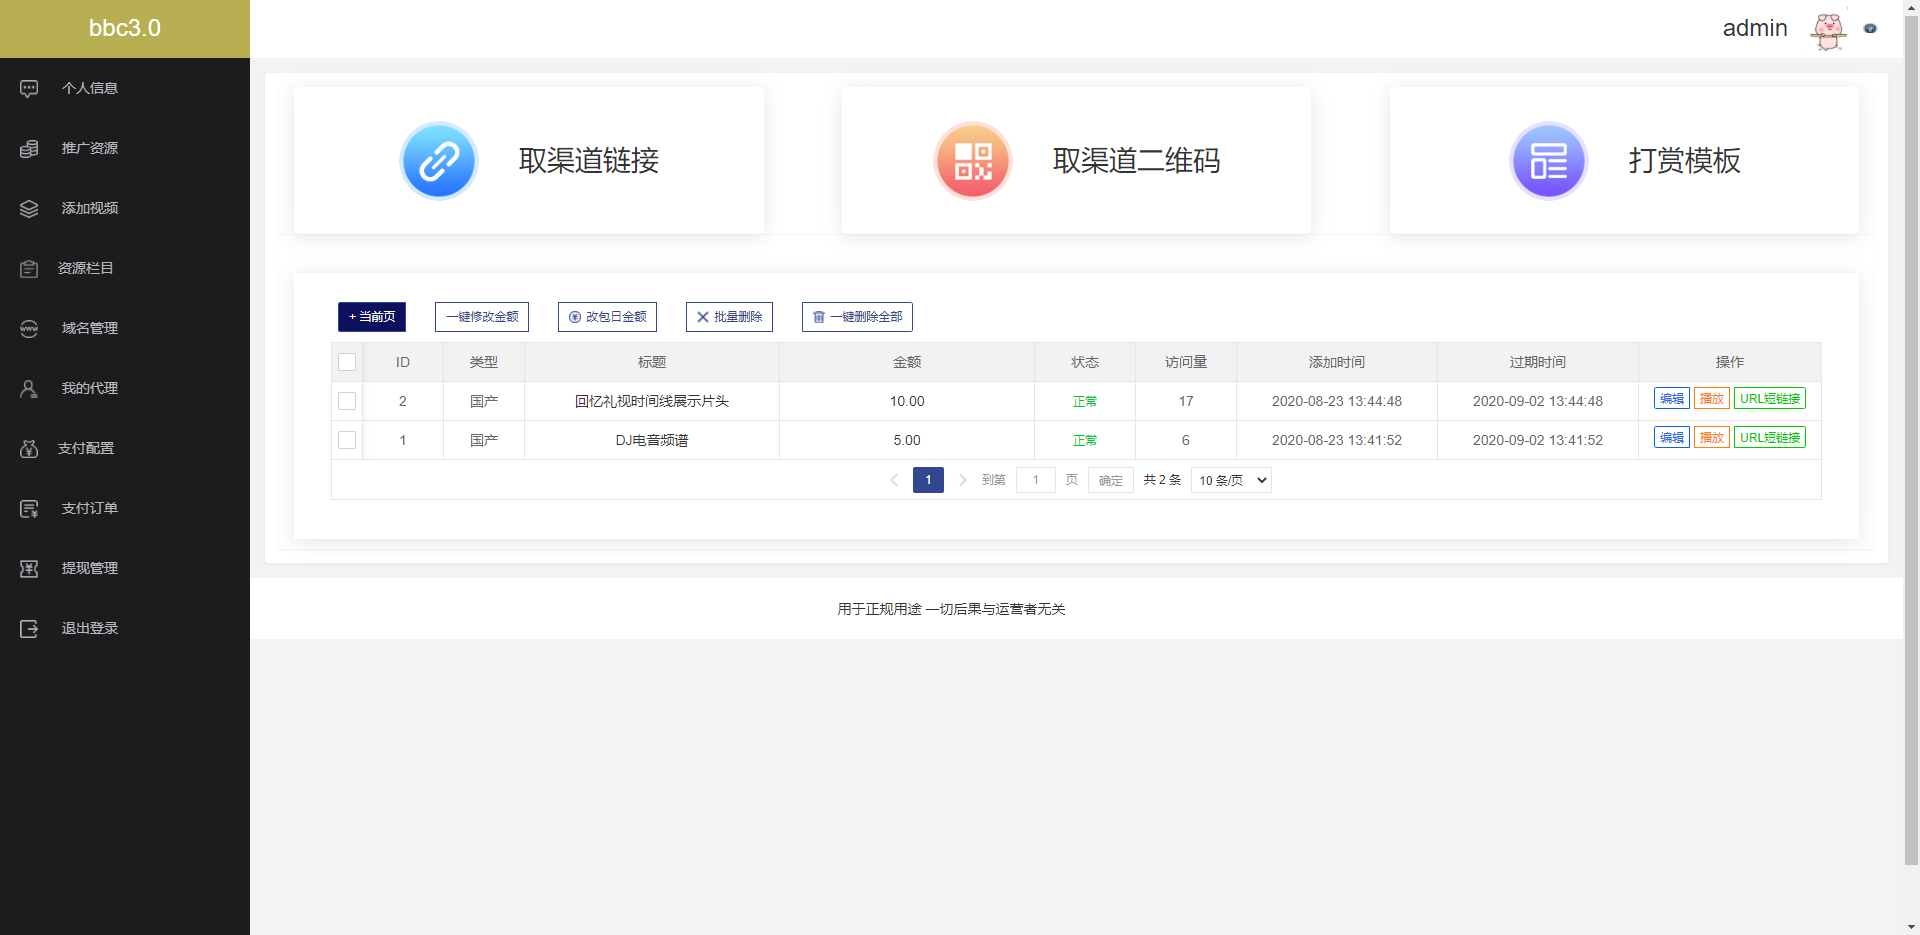Viewport: 1920px width, 935px height.
Task: Select 添加视频 in the sidebar
Action: pos(88,208)
